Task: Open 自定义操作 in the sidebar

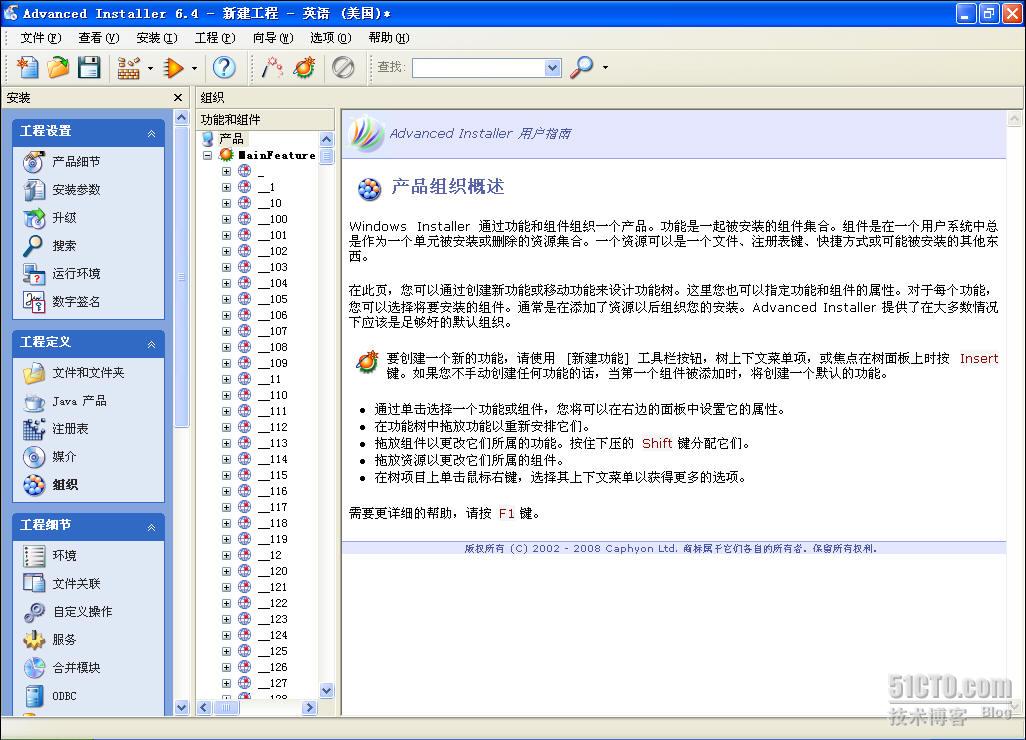Action: (82, 612)
